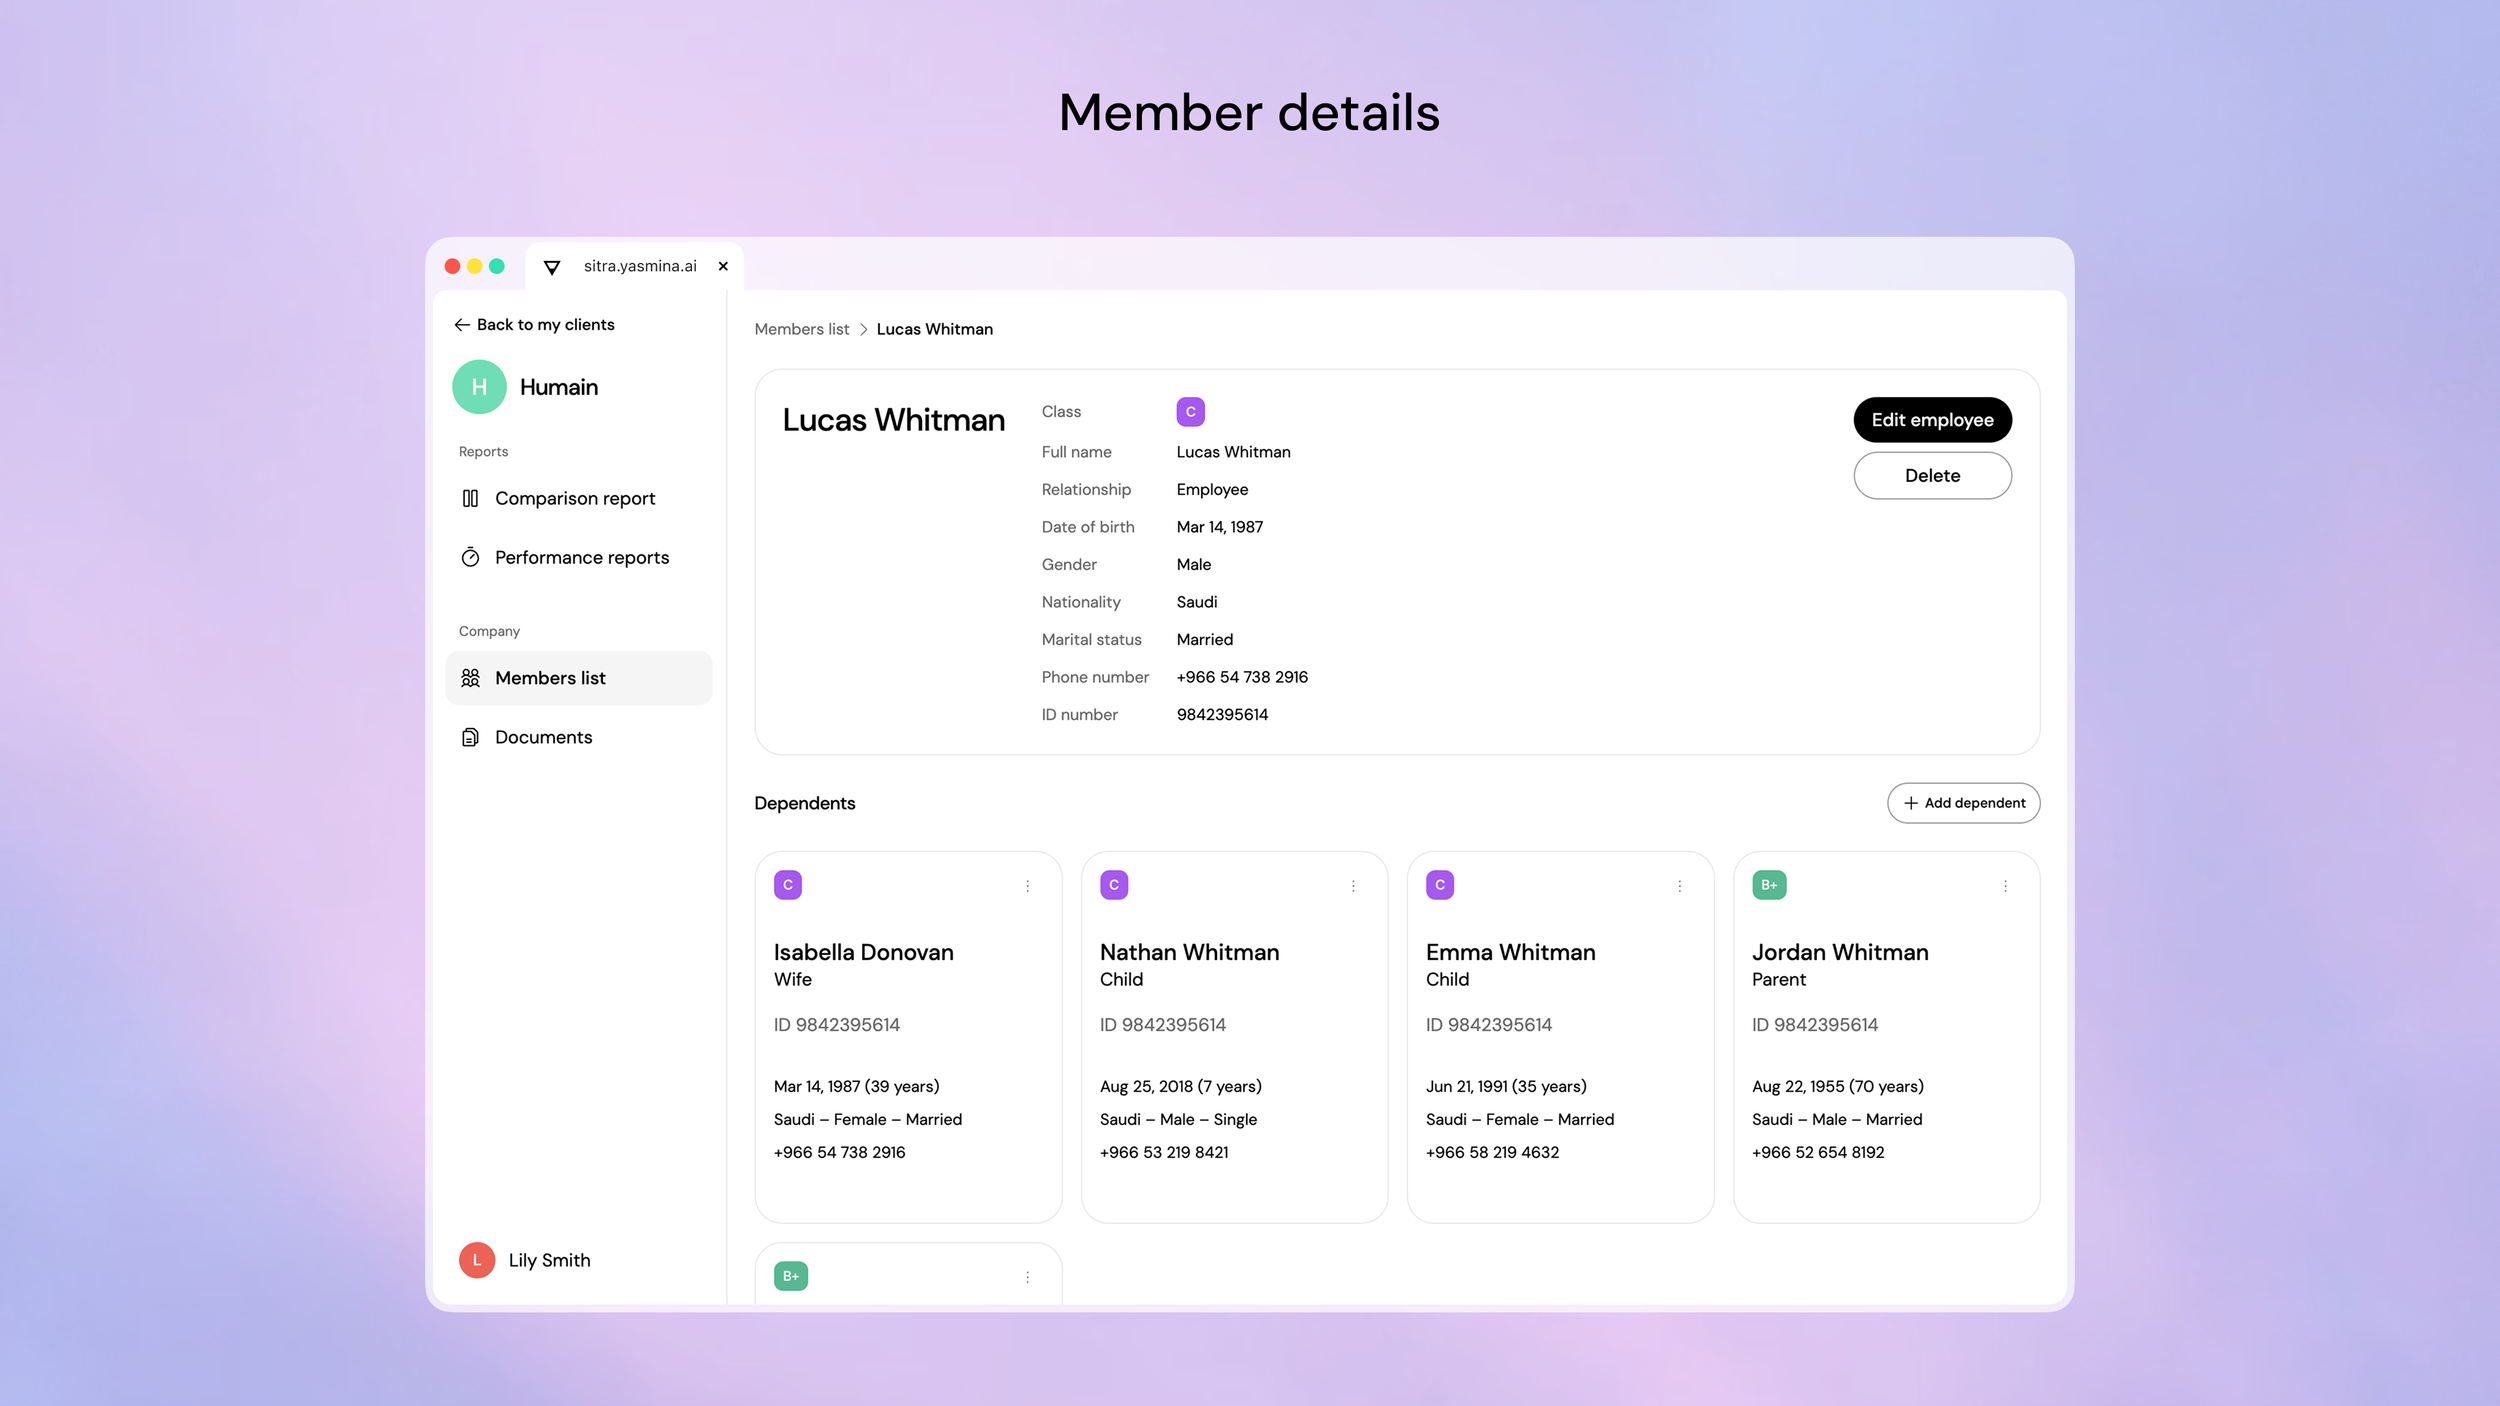The height and width of the screenshot is (1406, 2500).
Task: Click the date of birth Mar 14, 1987 in employee details
Action: [1219, 527]
